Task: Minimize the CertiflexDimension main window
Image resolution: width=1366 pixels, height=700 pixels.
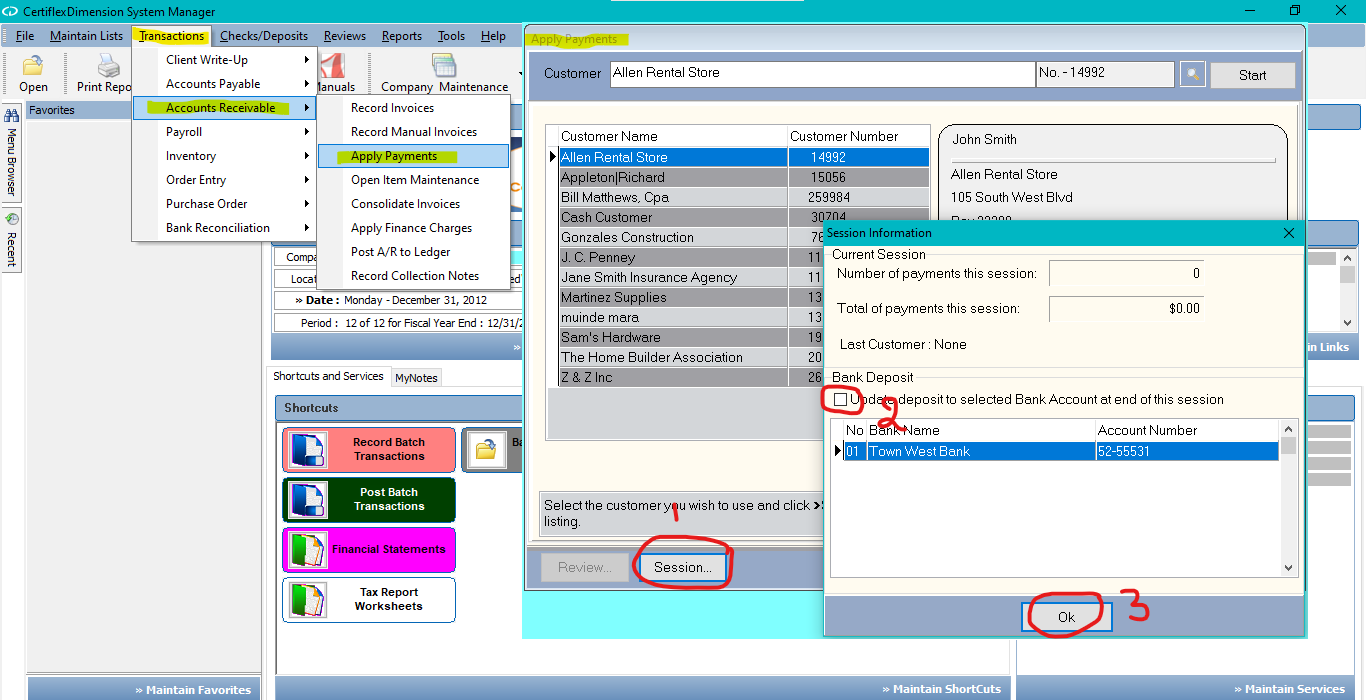Action: 1249,11
